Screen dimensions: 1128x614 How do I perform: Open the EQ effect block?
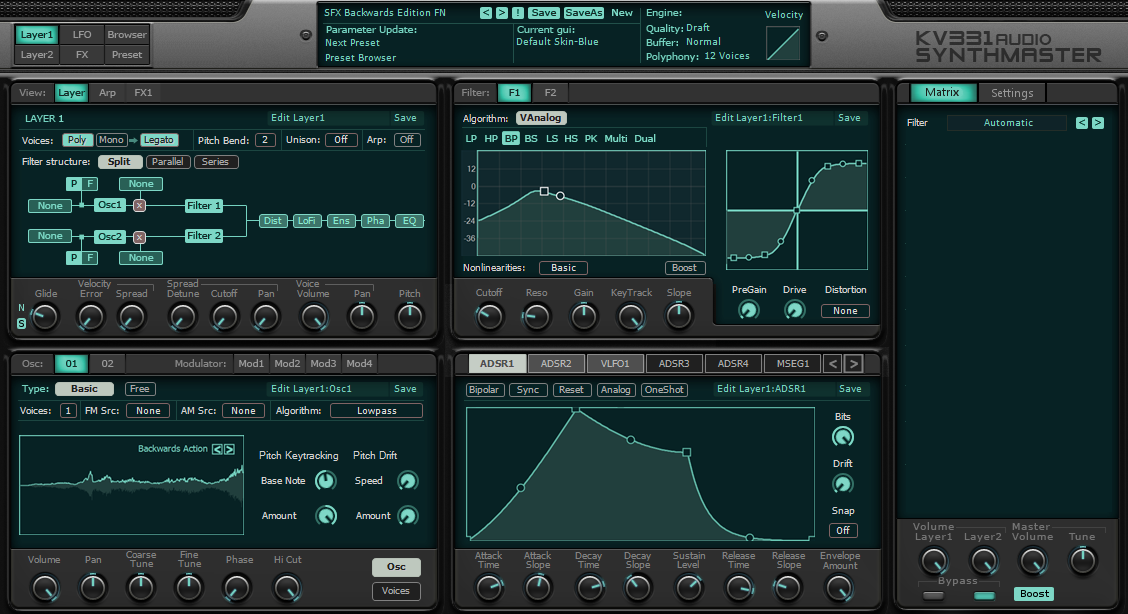(409, 221)
